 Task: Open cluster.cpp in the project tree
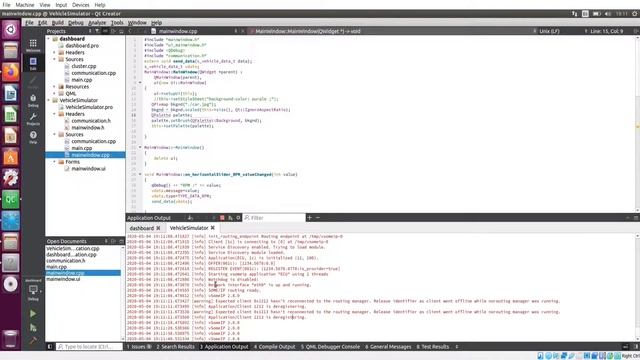[84, 66]
